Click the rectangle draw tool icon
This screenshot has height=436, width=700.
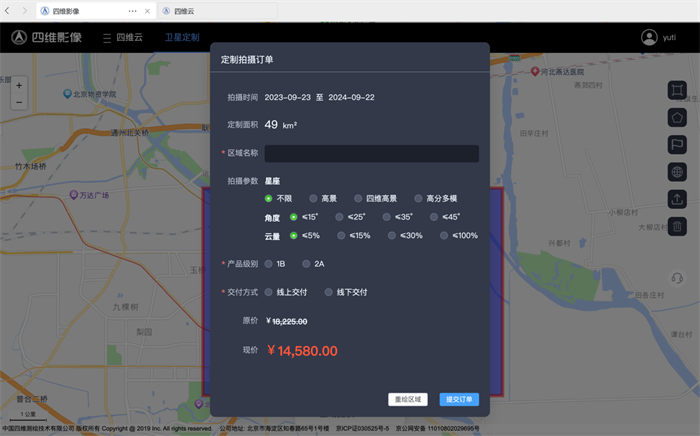click(x=677, y=90)
